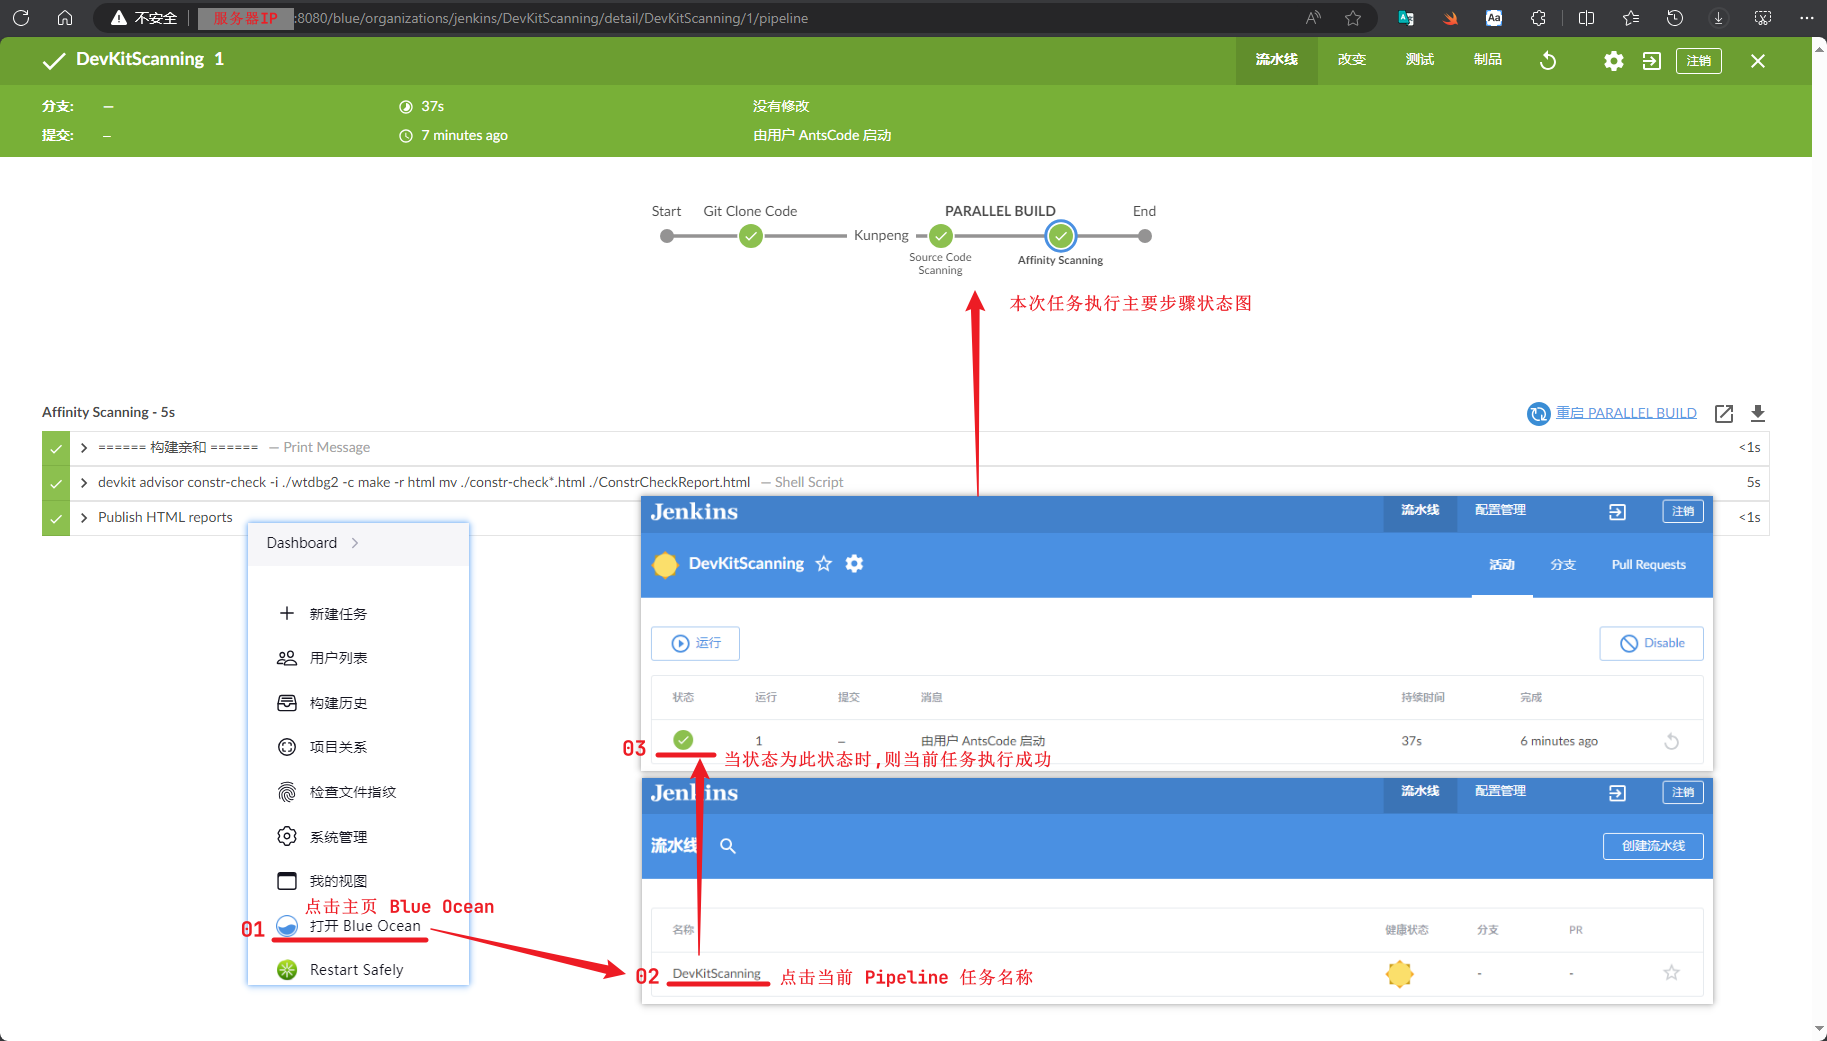This screenshot has height=1041, width=1827.
Task: Switch to the 制品 tab
Action: [x=1488, y=60]
